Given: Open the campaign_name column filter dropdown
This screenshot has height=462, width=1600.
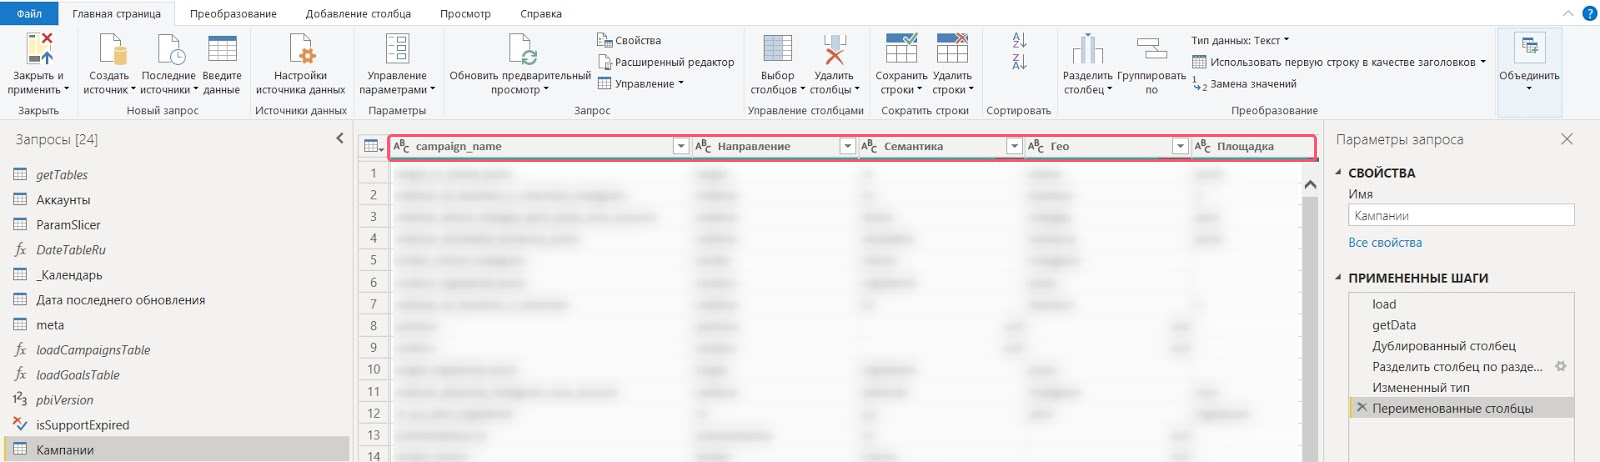Looking at the screenshot, I should (x=680, y=147).
